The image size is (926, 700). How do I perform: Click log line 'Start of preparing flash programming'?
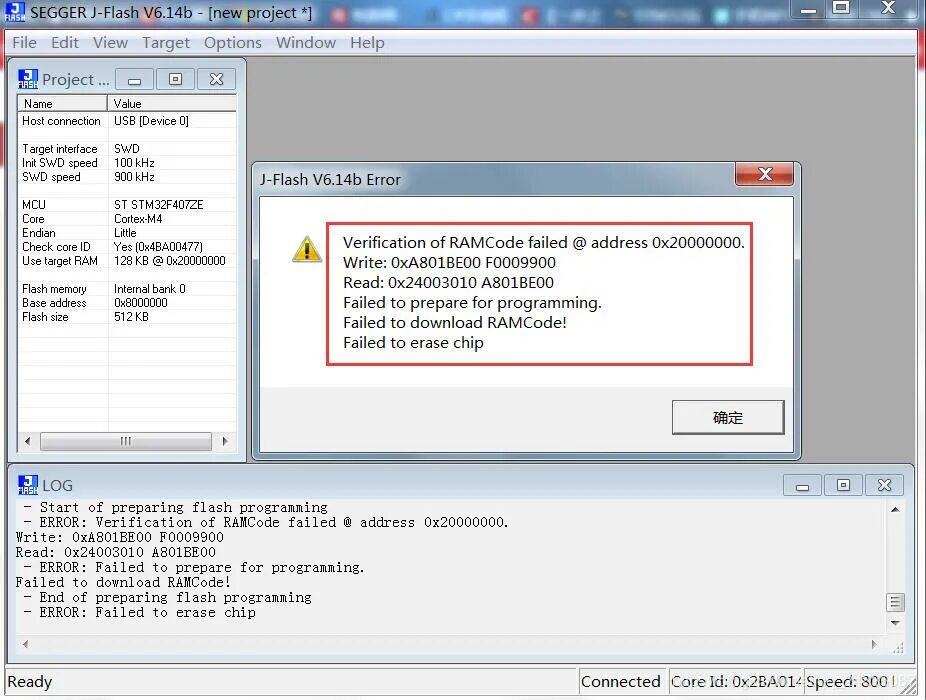point(175,507)
